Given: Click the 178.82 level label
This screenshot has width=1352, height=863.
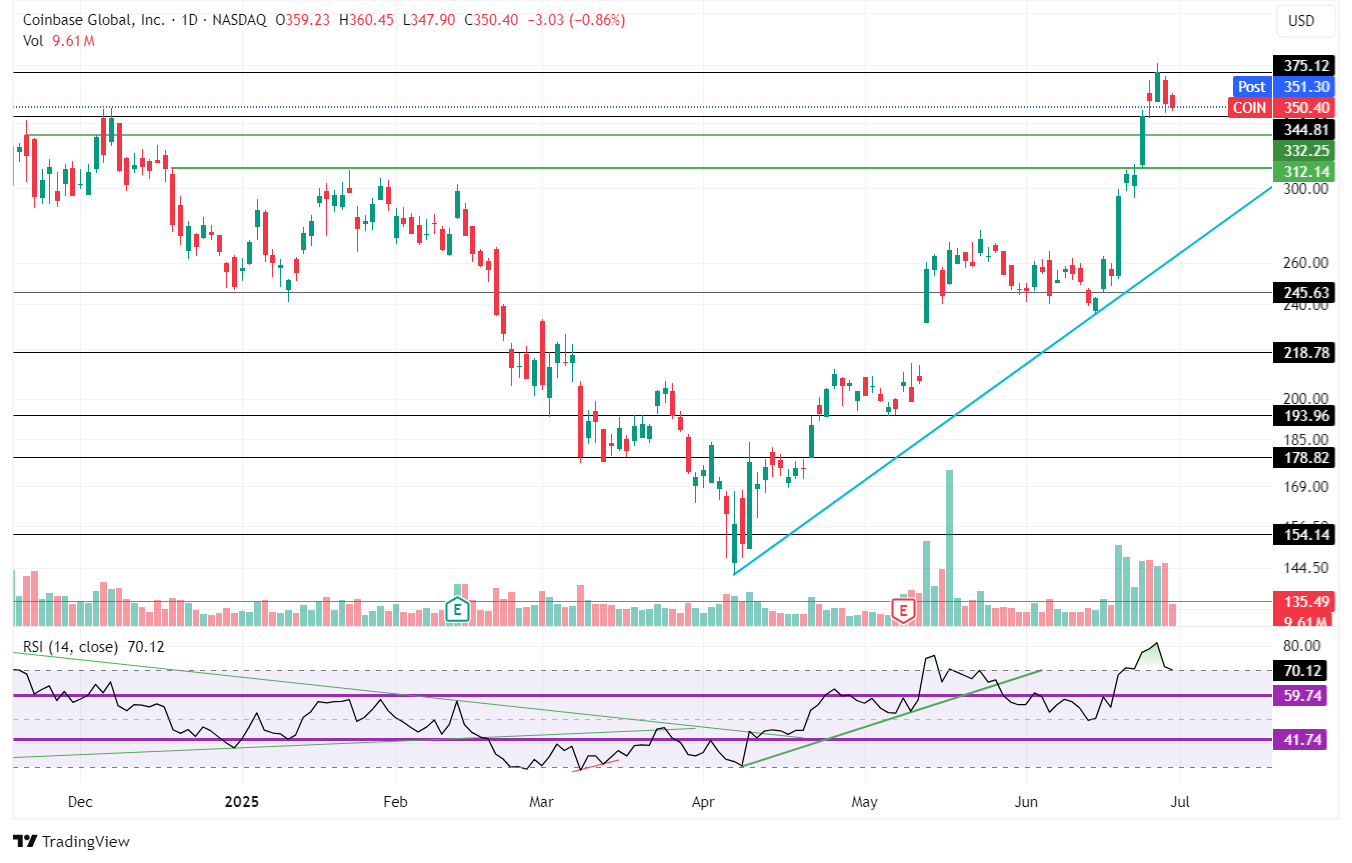Looking at the screenshot, I should [x=1304, y=457].
